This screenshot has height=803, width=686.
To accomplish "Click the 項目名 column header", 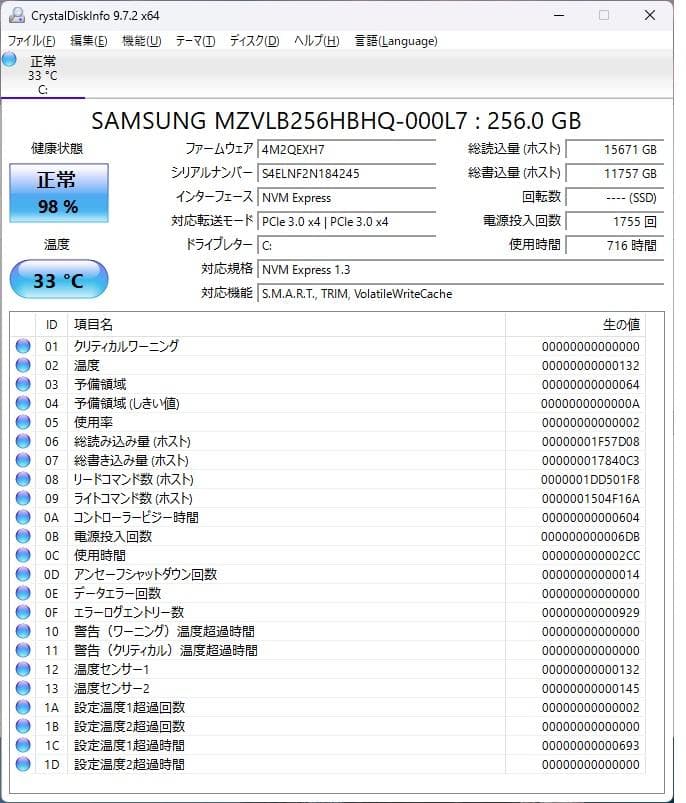I will point(286,325).
